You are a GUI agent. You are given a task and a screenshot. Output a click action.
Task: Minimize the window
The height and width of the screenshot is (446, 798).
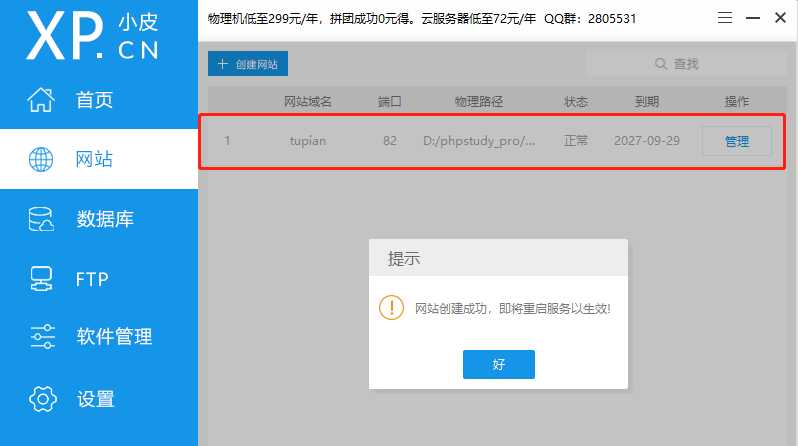(753, 18)
